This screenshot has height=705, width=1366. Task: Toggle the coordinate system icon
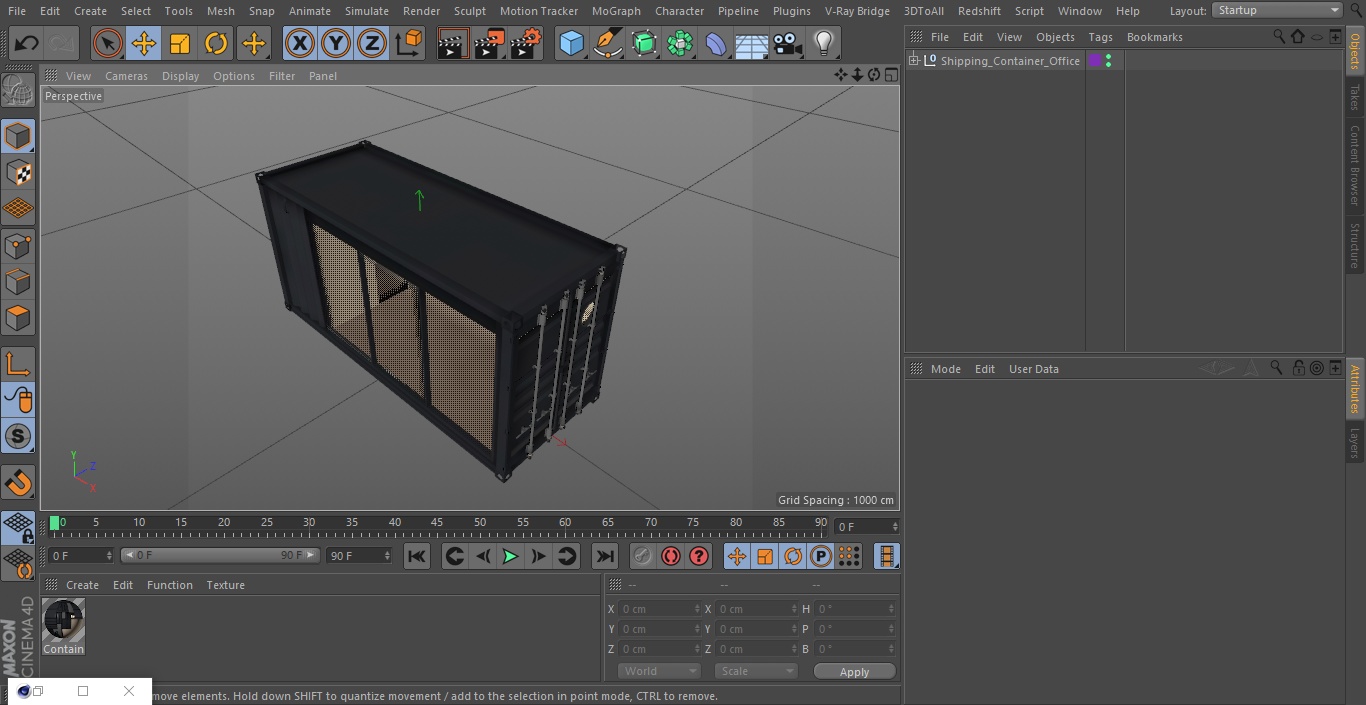(409, 43)
